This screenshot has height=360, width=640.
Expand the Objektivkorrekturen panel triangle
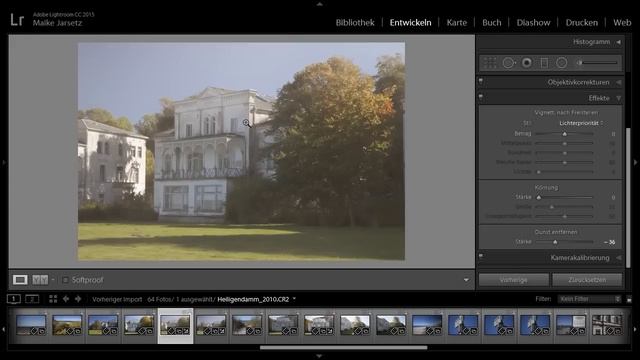[x=618, y=82]
